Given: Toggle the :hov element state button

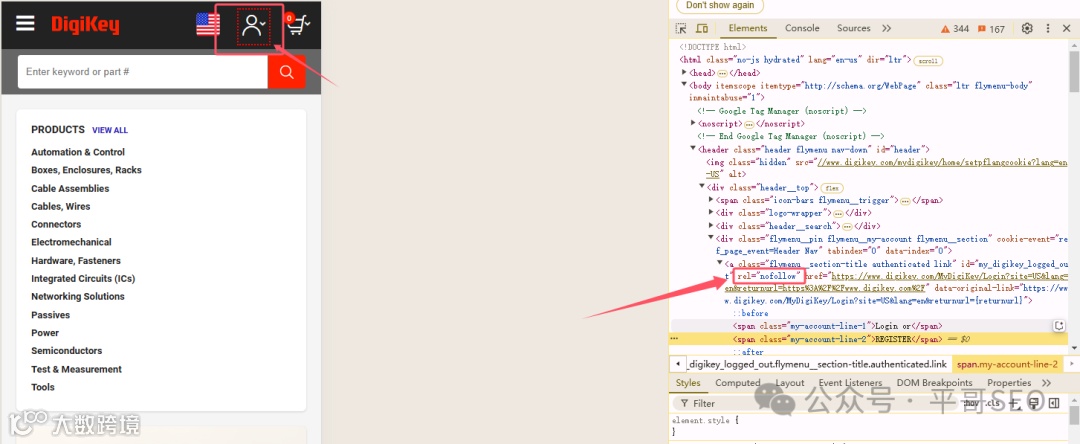Looking at the screenshot, I should tap(972, 403).
